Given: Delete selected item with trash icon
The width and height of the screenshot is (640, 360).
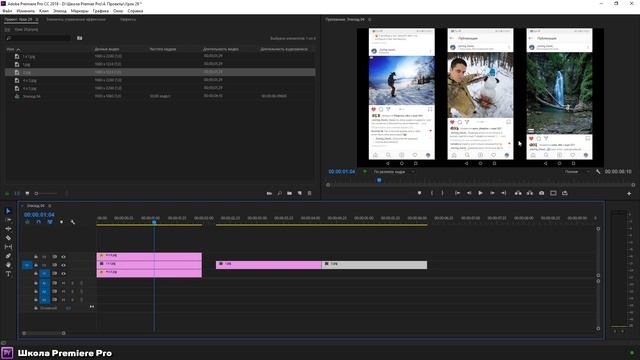Looking at the screenshot, I should [309, 193].
